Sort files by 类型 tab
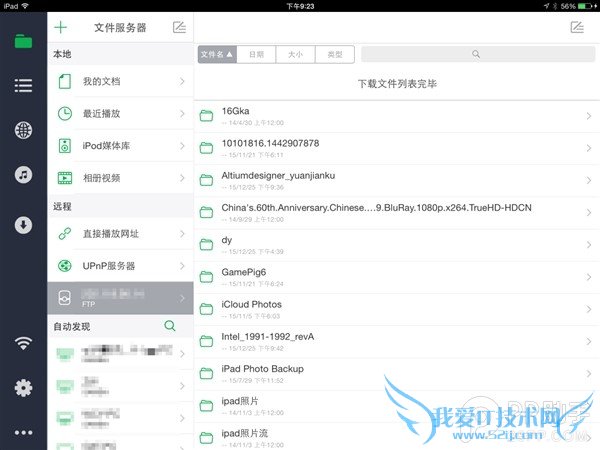This screenshot has width=600, height=450. coord(335,54)
